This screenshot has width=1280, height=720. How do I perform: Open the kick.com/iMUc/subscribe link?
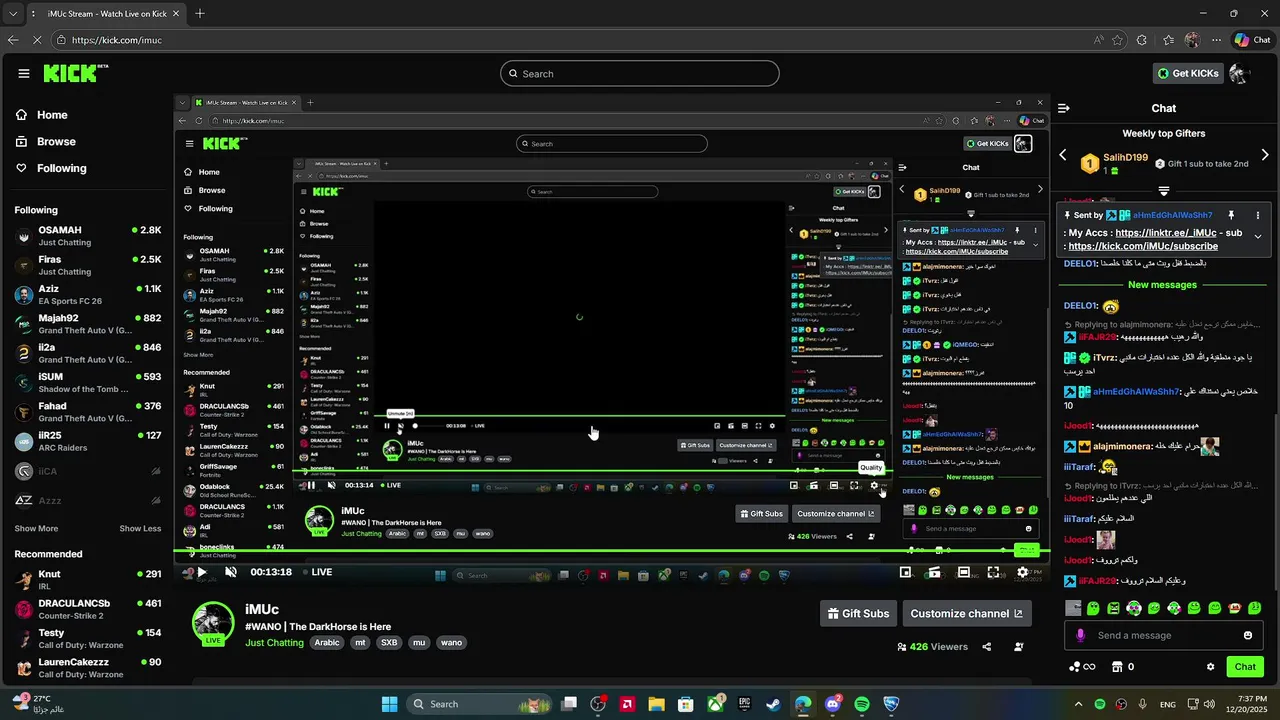tap(1143, 246)
